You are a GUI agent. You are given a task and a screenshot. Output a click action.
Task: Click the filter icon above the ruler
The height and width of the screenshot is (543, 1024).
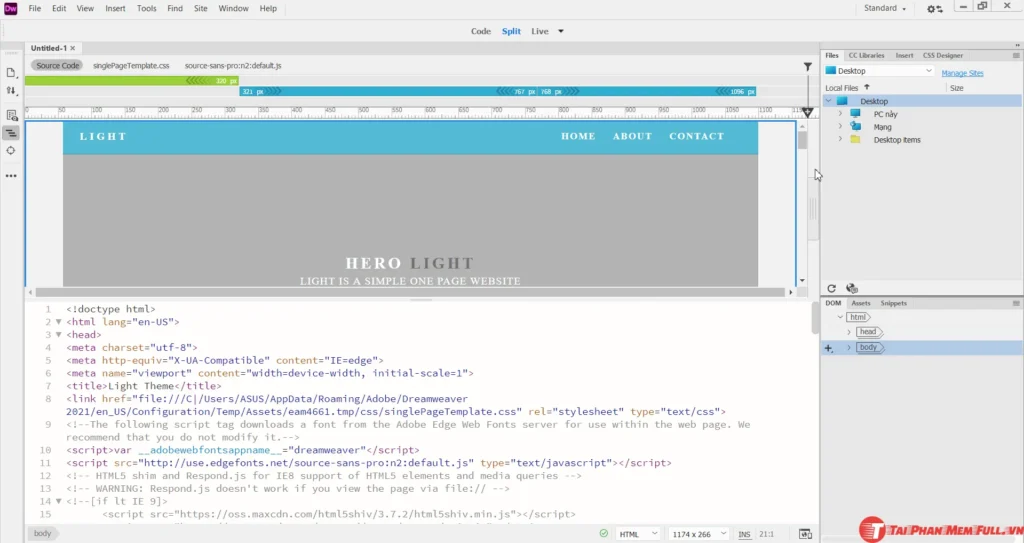(x=808, y=66)
